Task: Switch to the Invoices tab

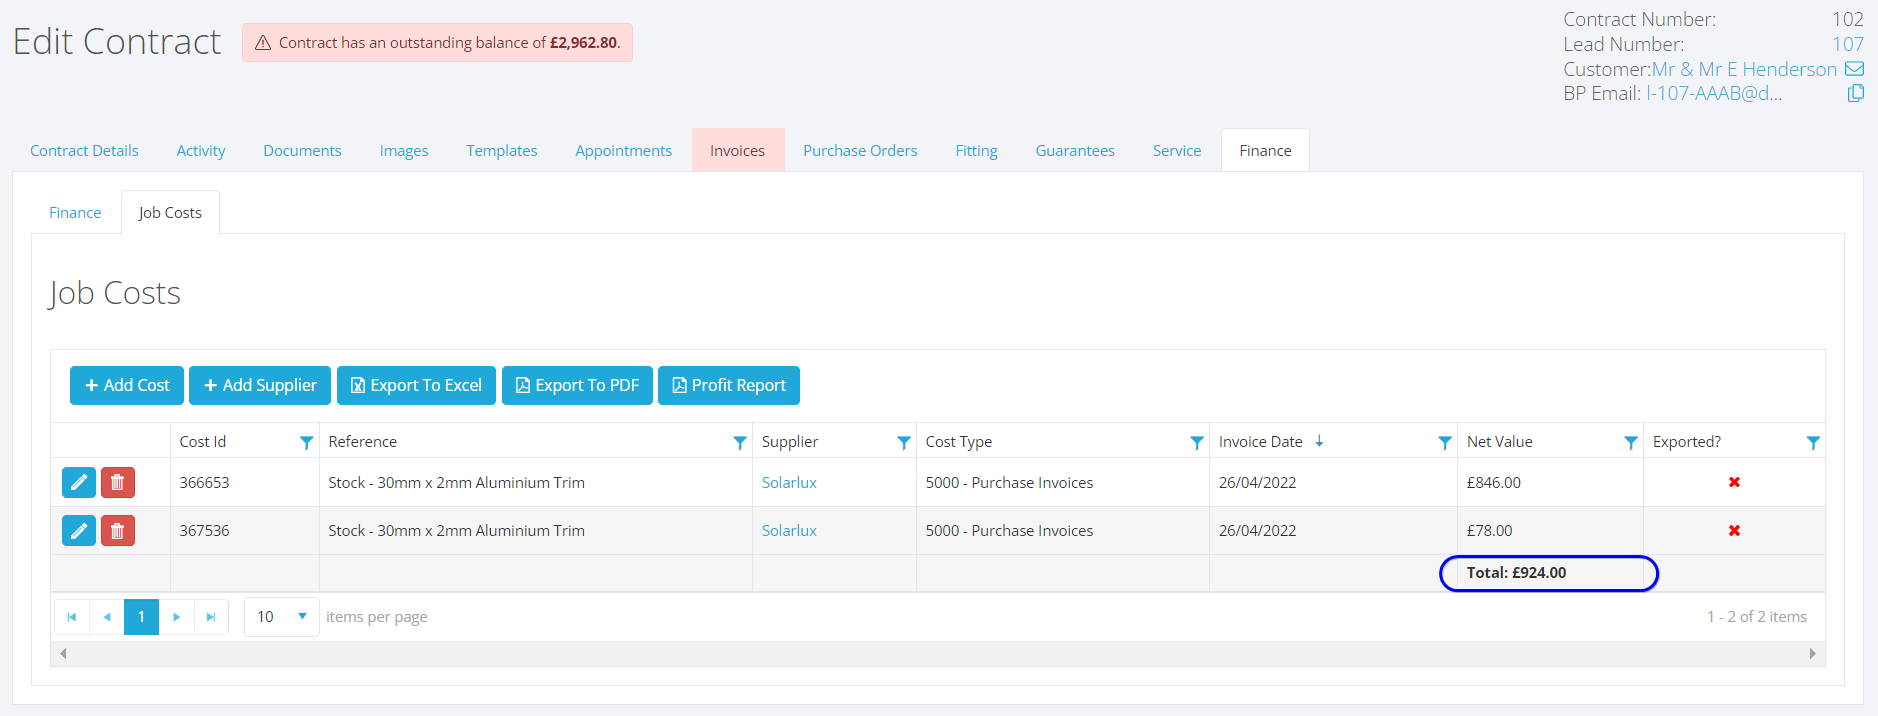Action: click(737, 151)
